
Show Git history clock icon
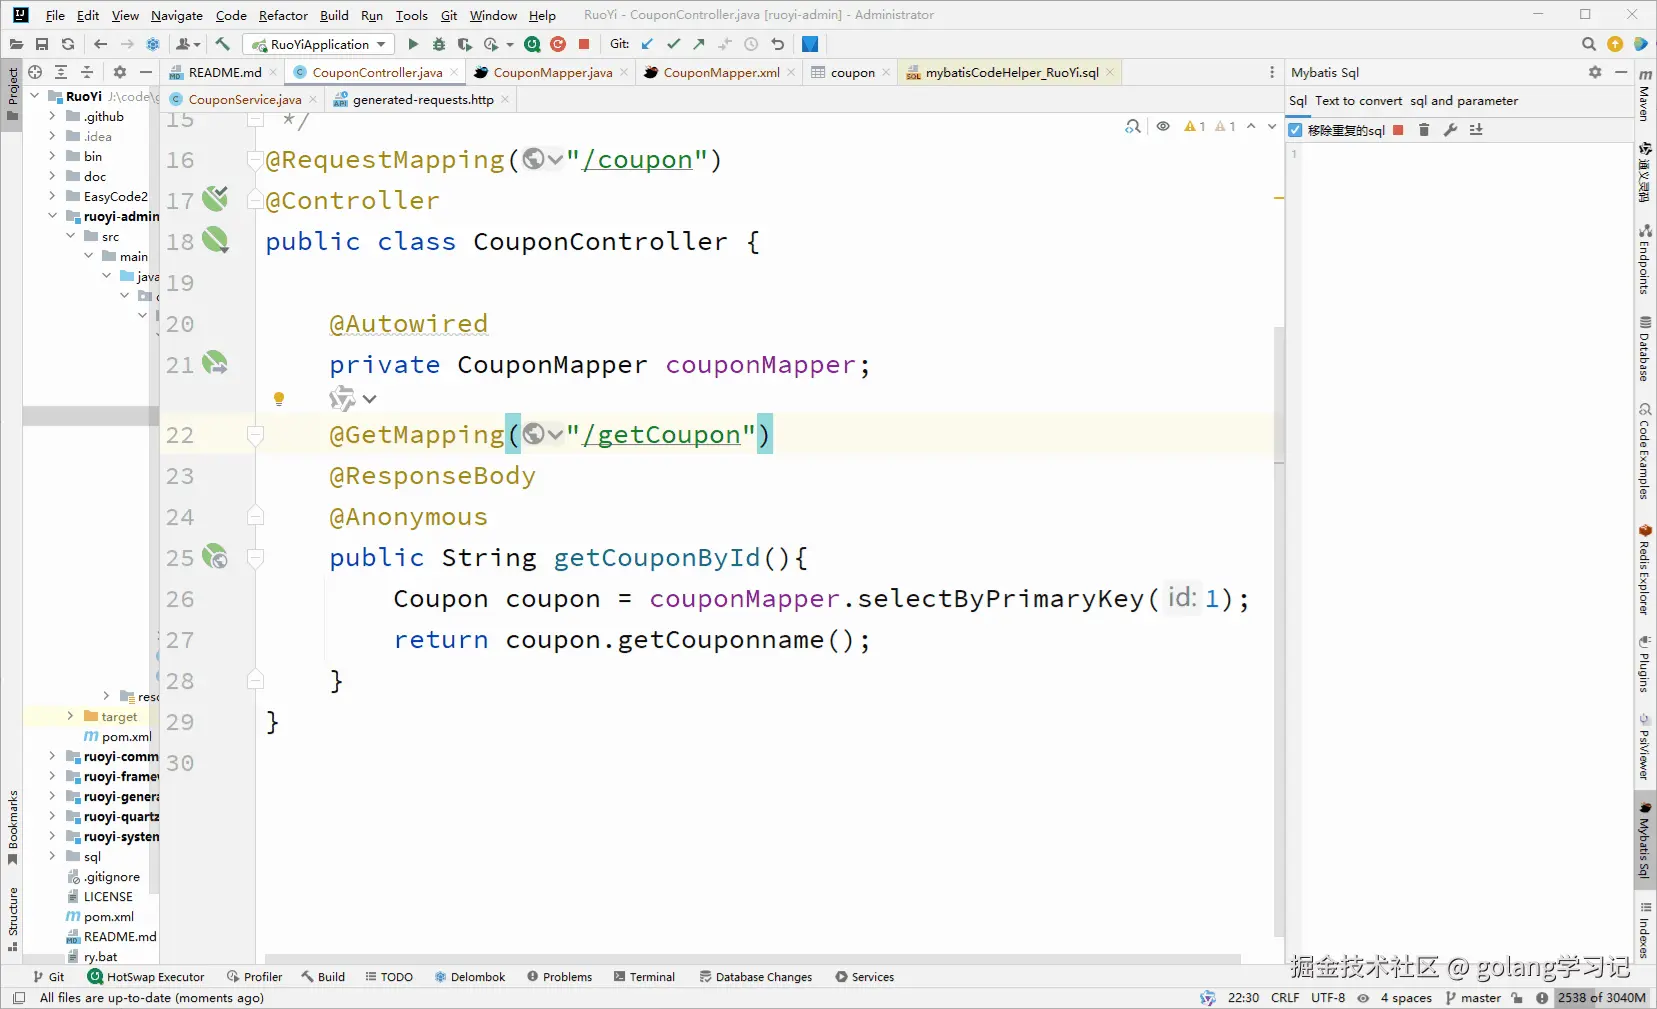[751, 44]
